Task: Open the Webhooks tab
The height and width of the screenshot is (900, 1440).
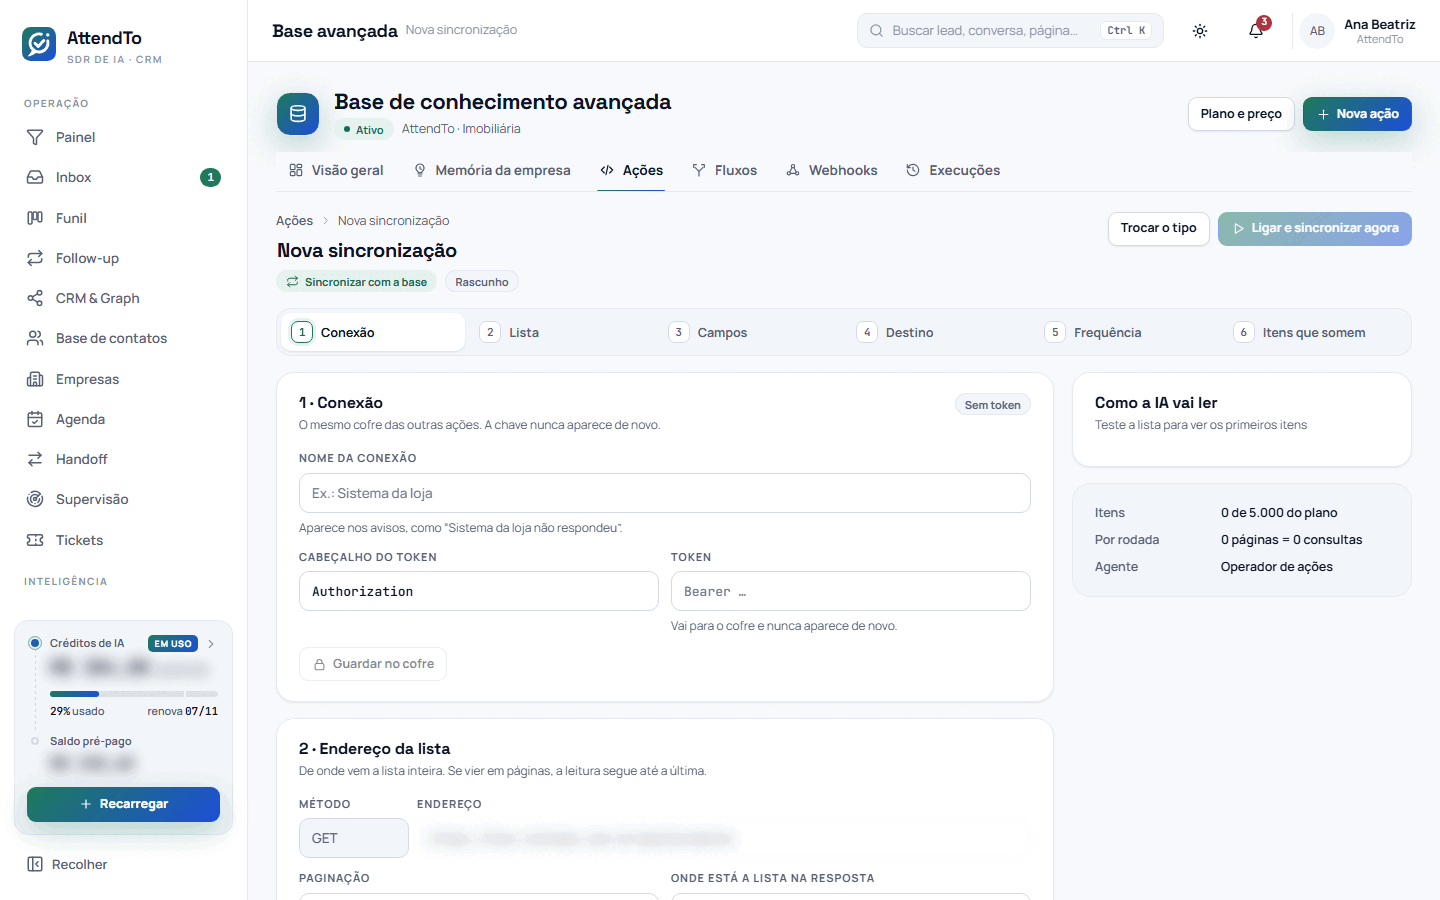Action: [832, 170]
